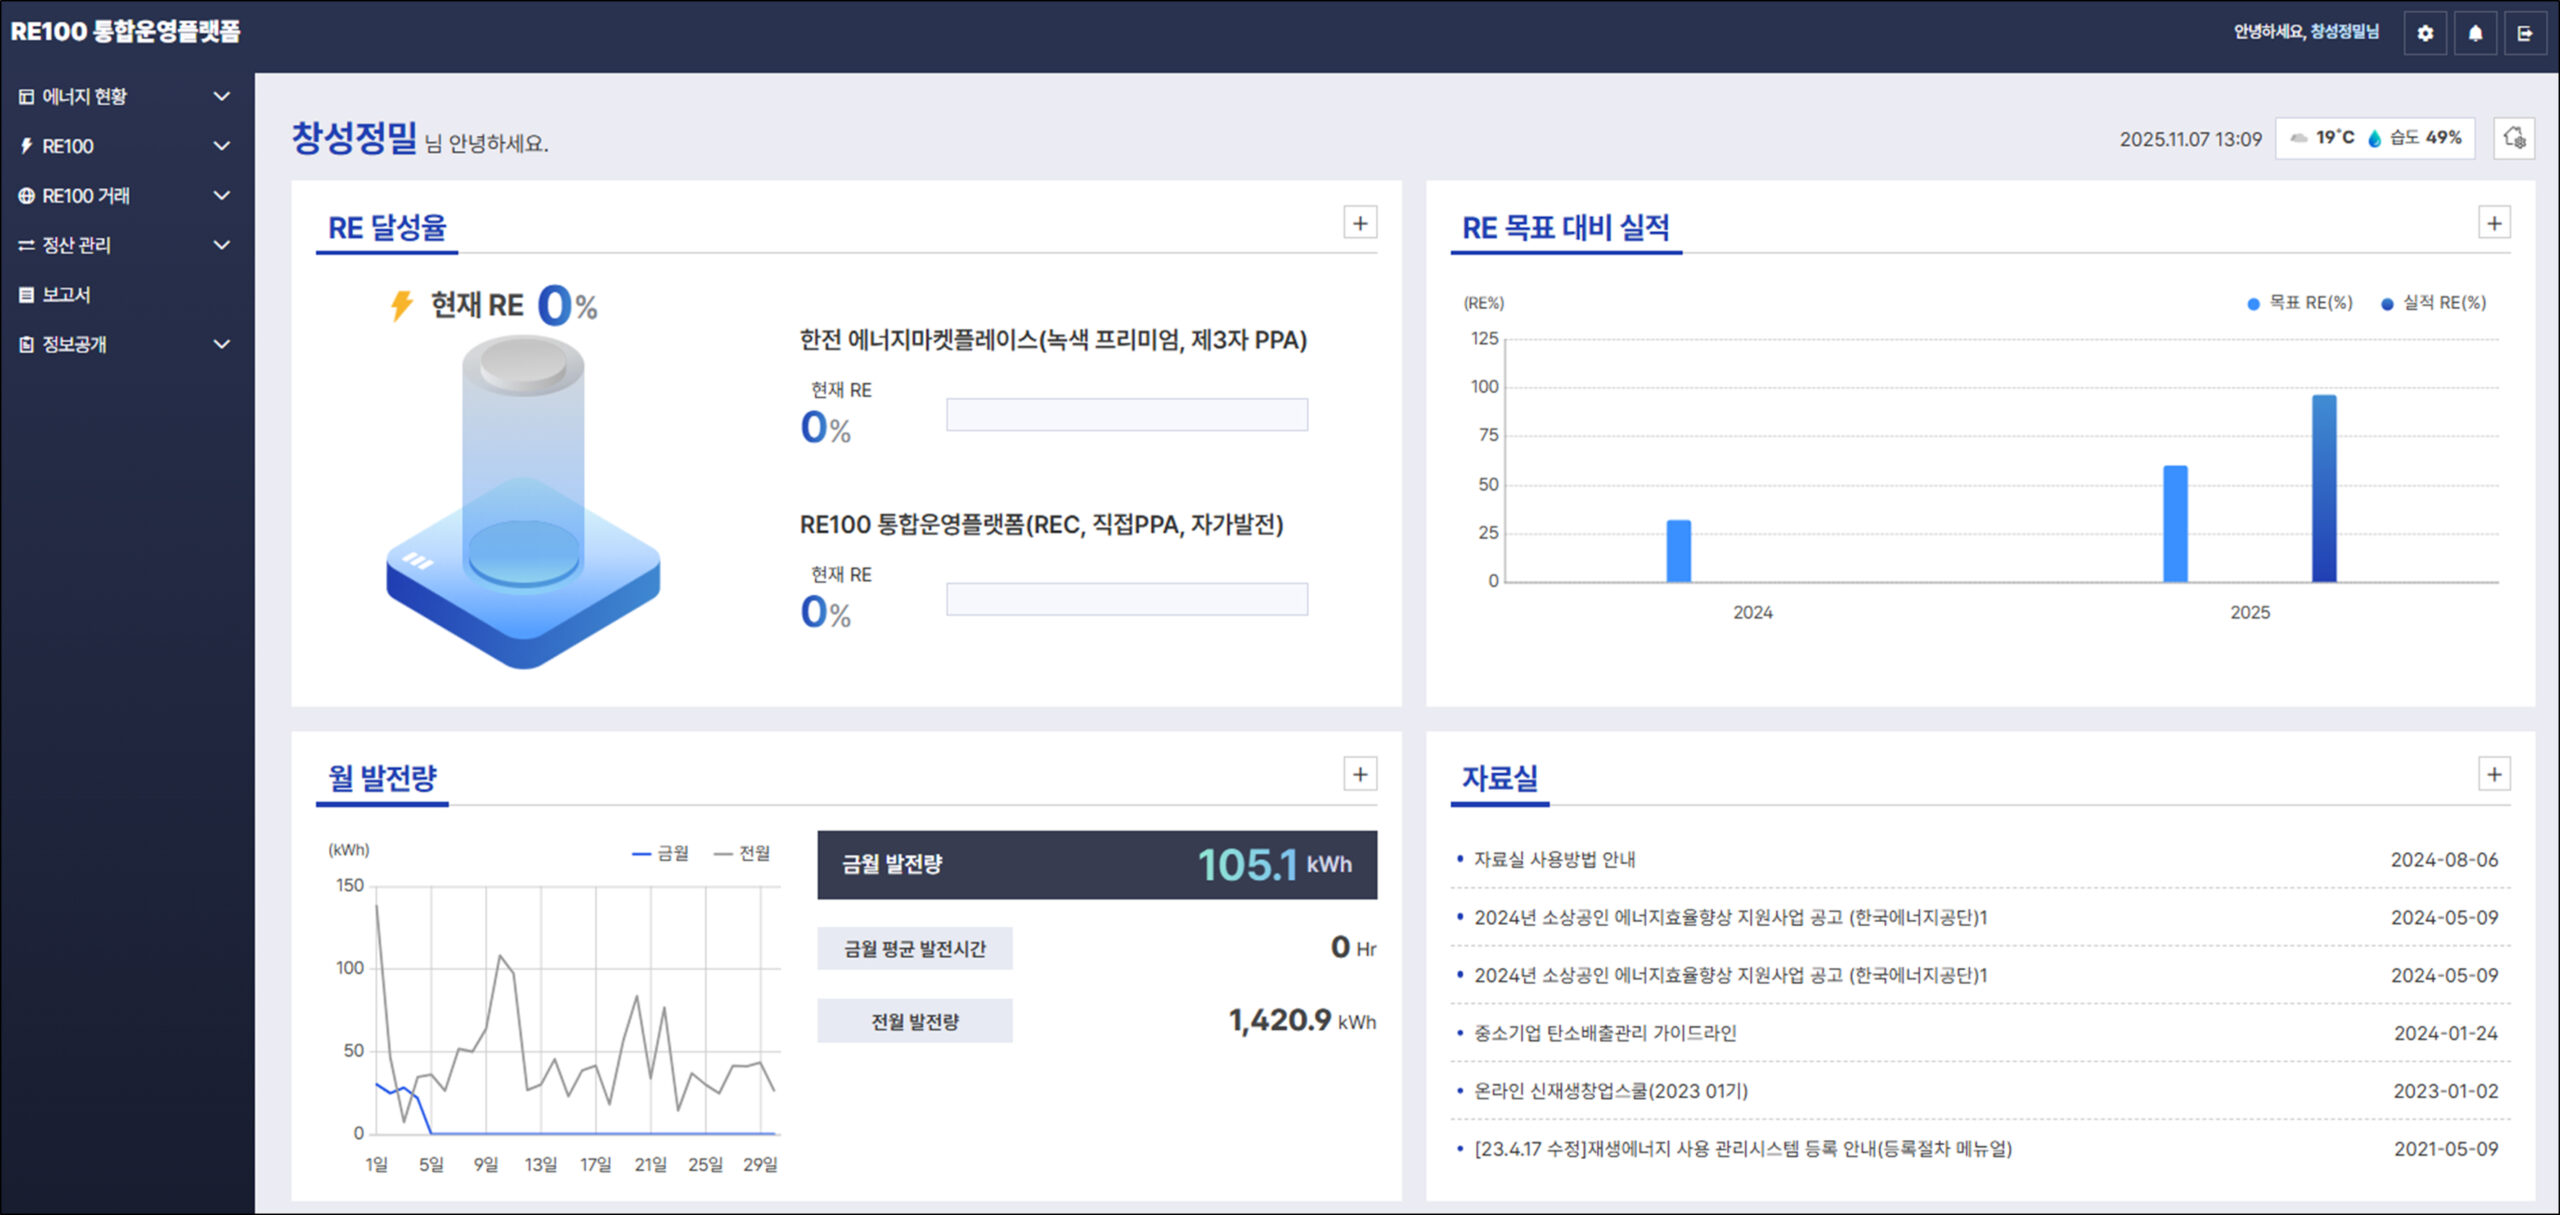Expand RE100 거래 sidebar chevron
This screenshot has width=2560, height=1215.
[x=222, y=195]
